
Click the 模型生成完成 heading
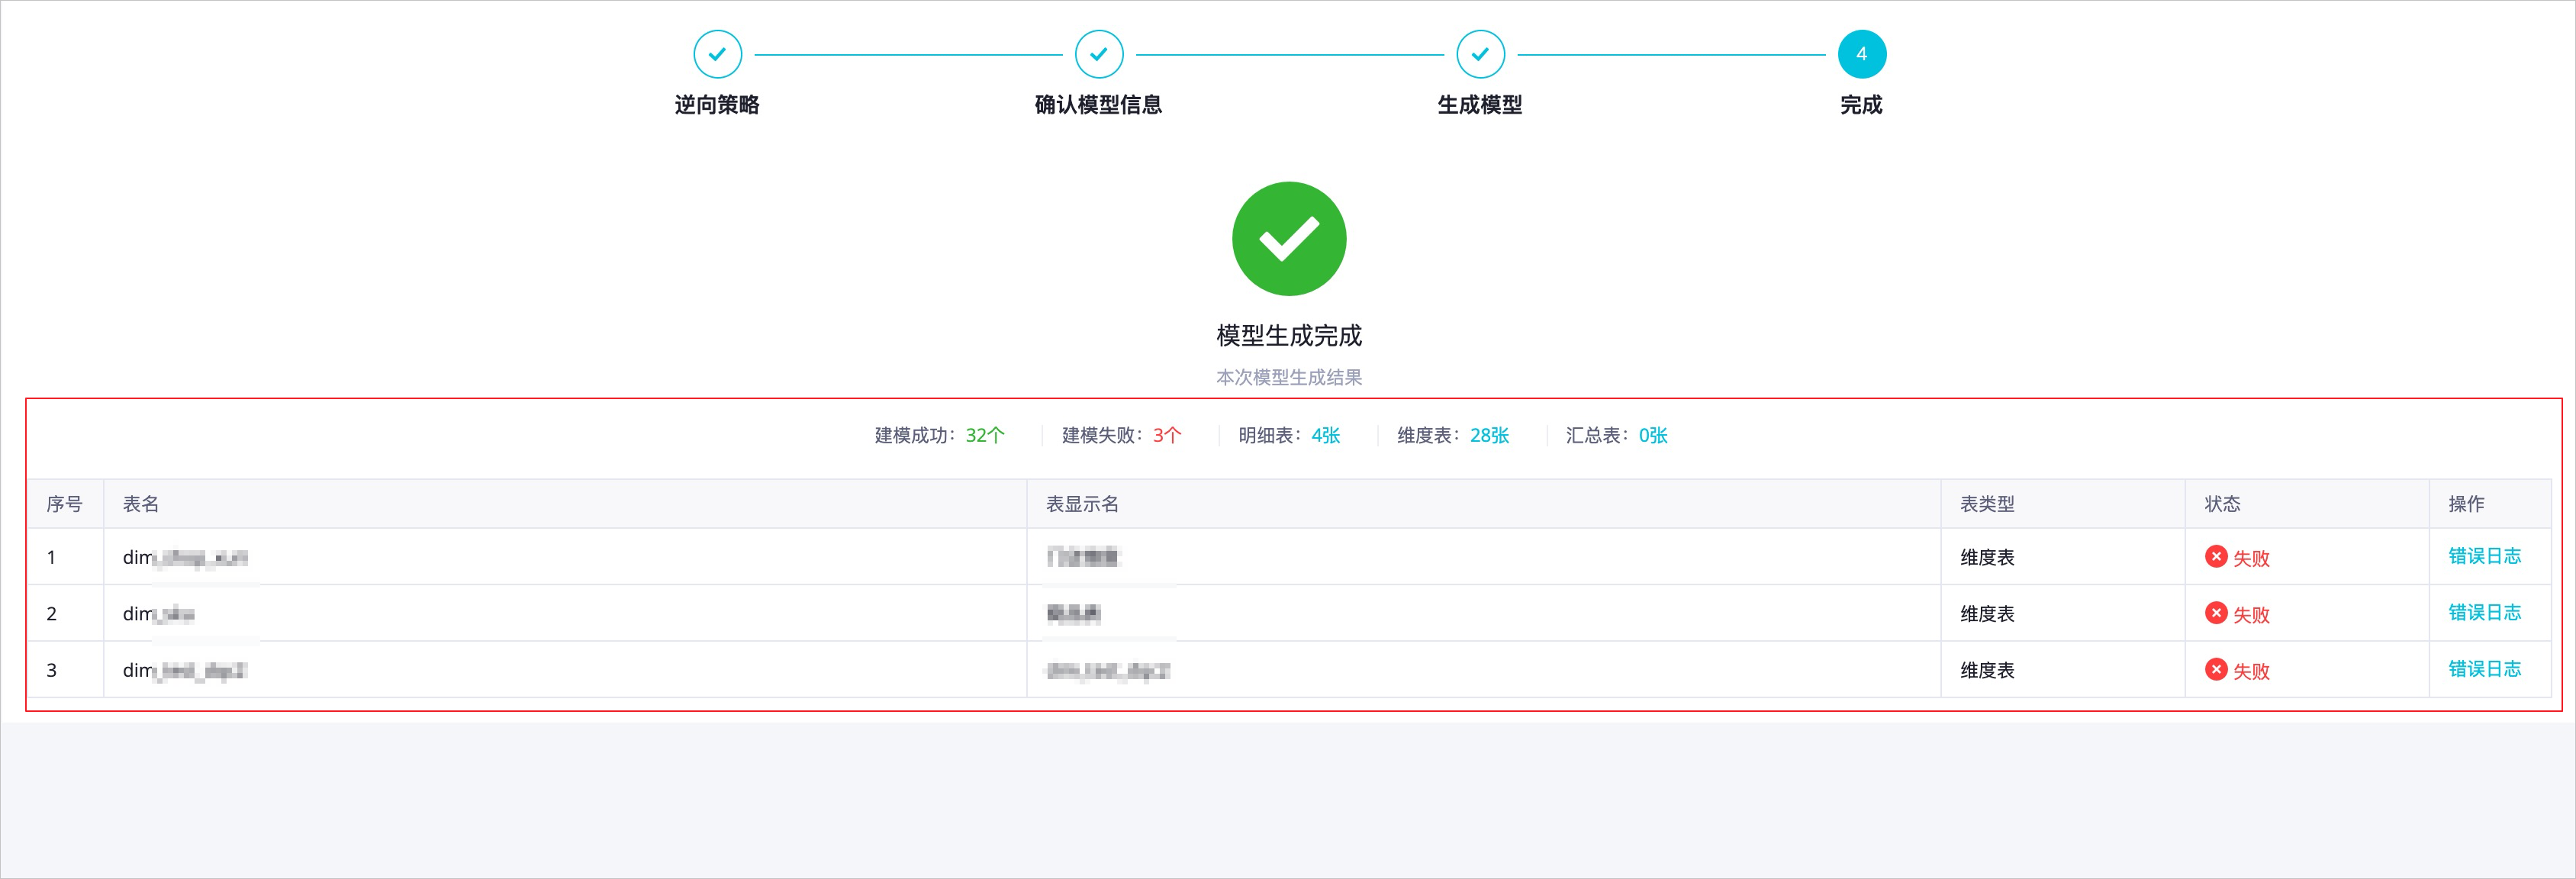(x=1289, y=335)
